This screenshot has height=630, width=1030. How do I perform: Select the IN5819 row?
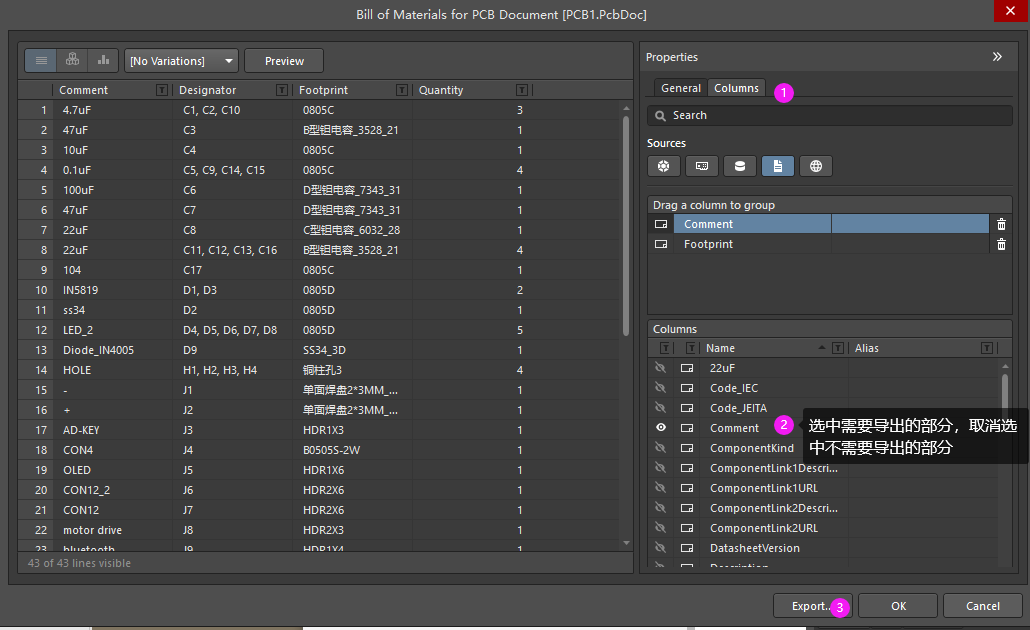319,290
